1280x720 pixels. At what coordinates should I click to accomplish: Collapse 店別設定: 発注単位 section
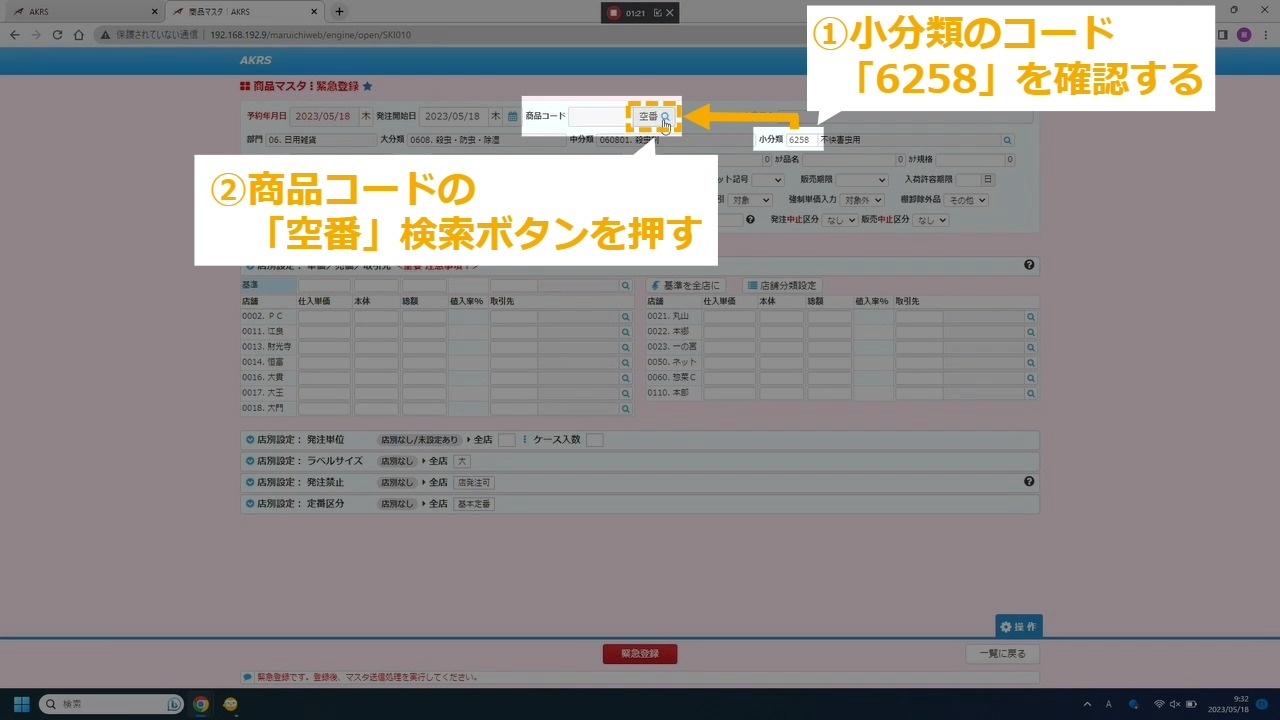[x=249, y=440]
